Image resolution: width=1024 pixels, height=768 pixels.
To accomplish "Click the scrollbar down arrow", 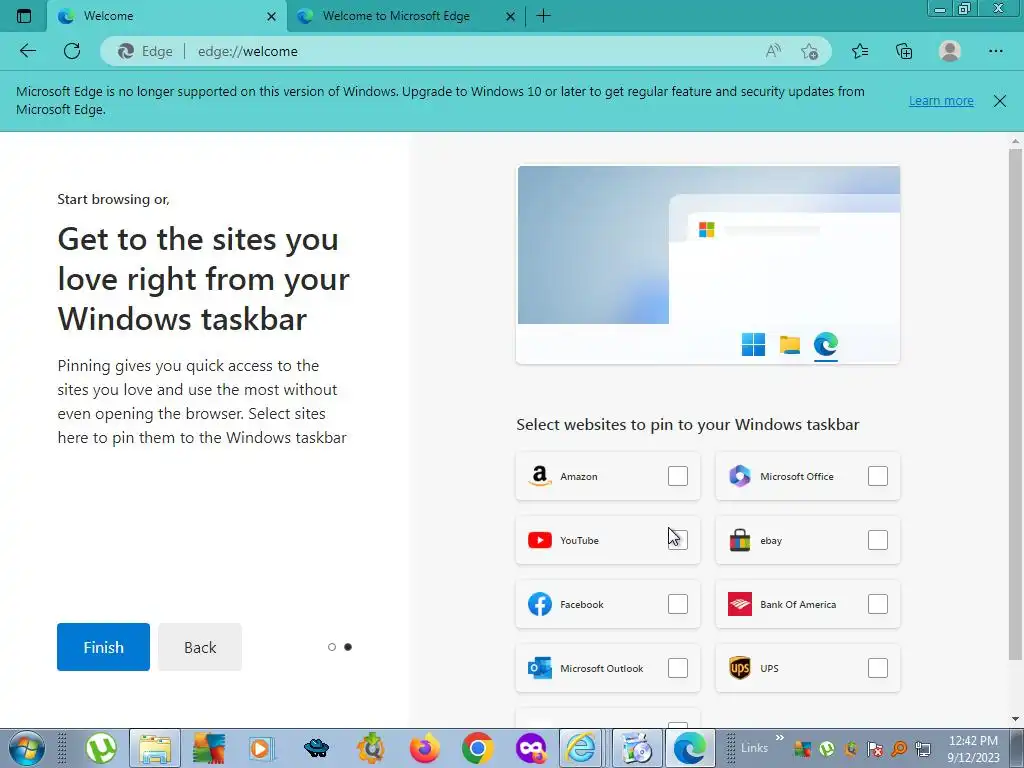I will 1015,720.
